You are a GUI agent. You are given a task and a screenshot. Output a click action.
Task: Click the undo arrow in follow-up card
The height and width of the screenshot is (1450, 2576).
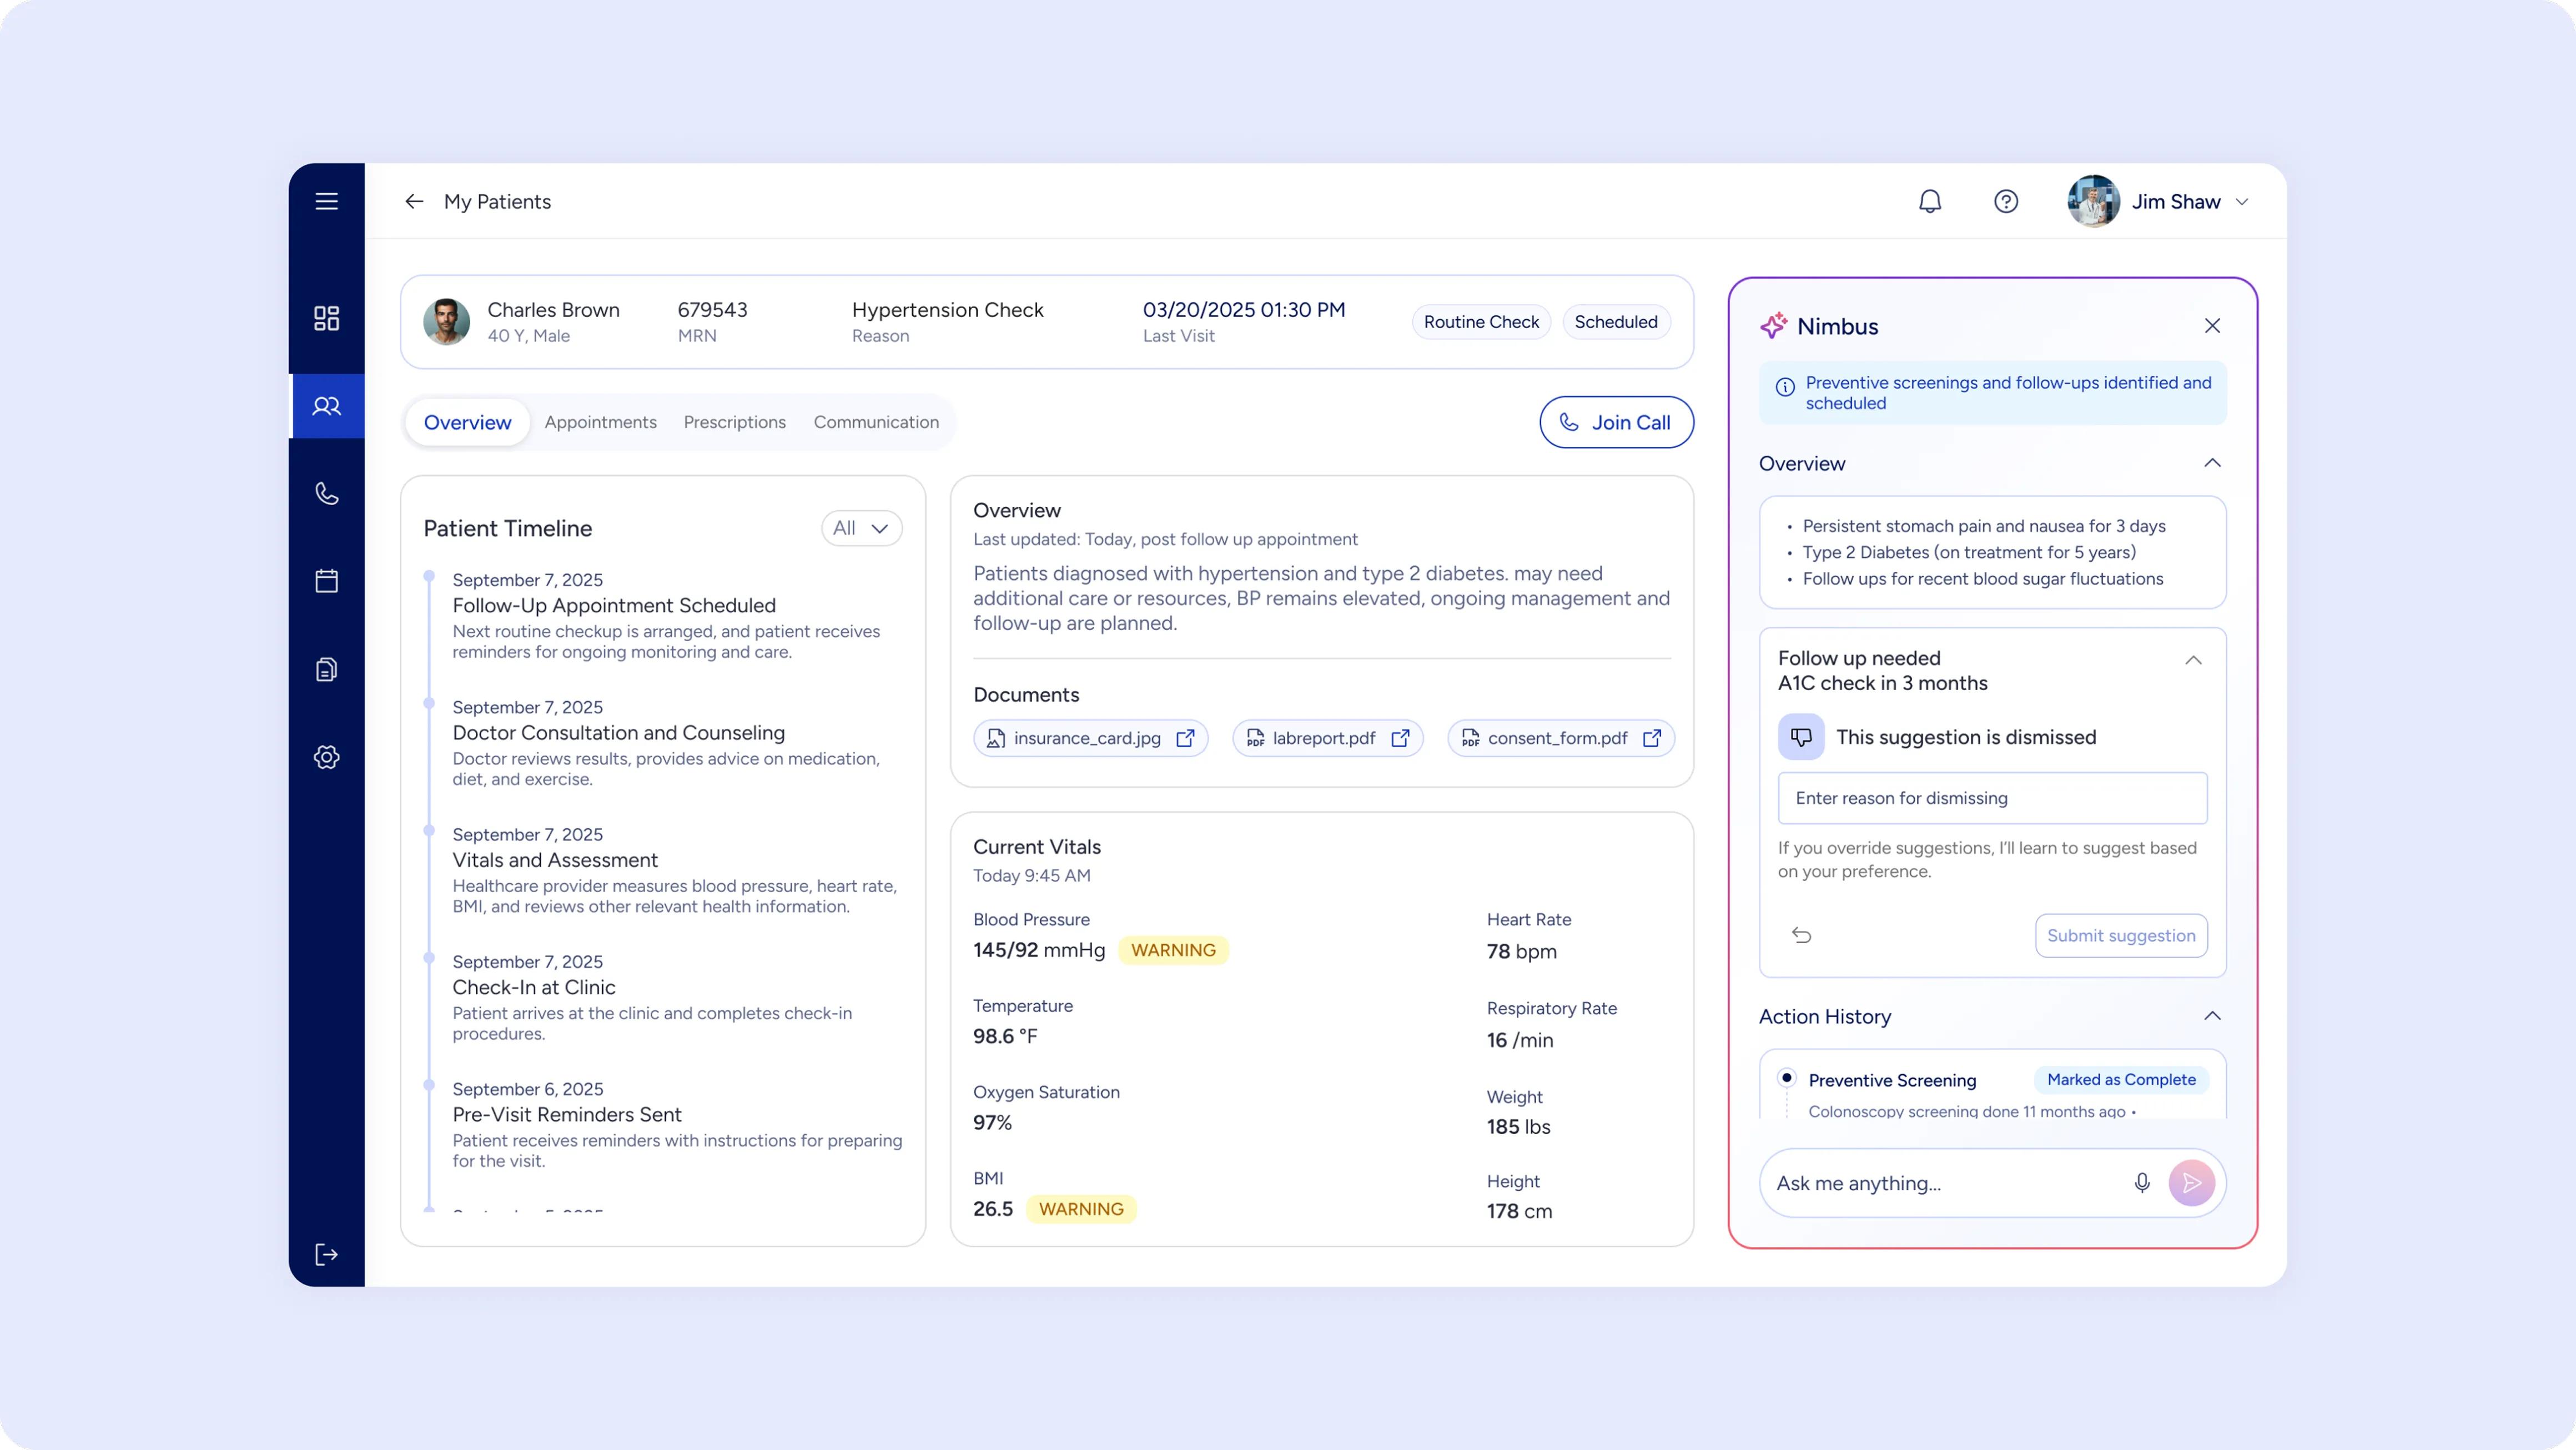pos(1801,935)
